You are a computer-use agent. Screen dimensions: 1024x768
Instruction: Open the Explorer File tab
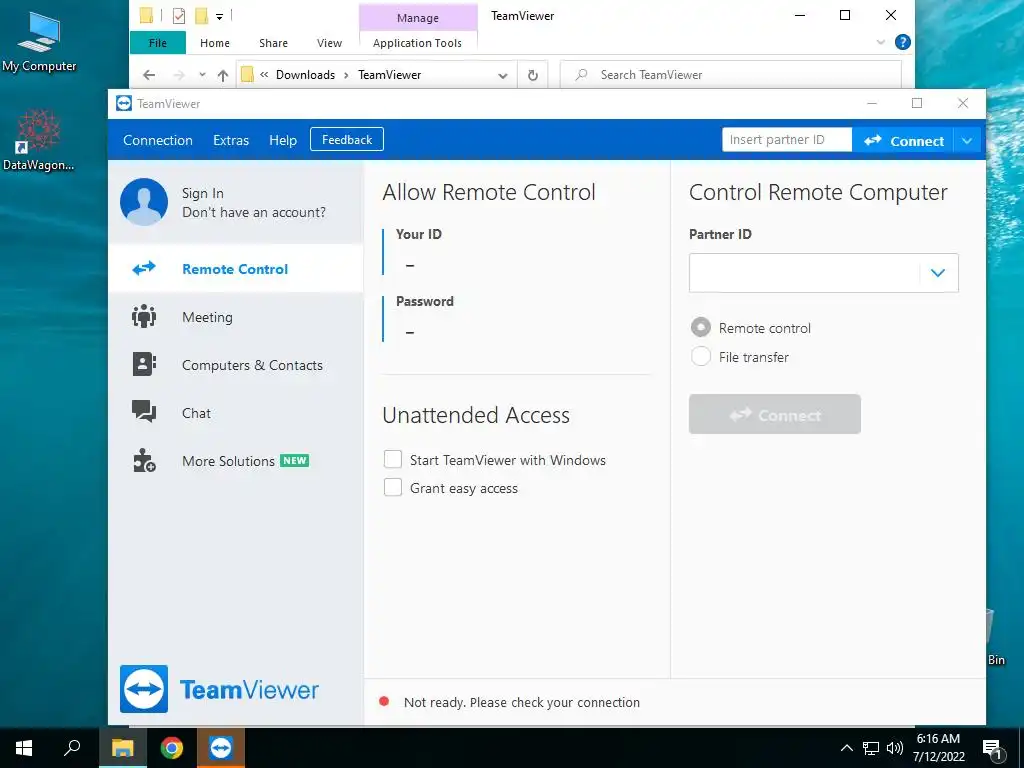(x=157, y=42)
